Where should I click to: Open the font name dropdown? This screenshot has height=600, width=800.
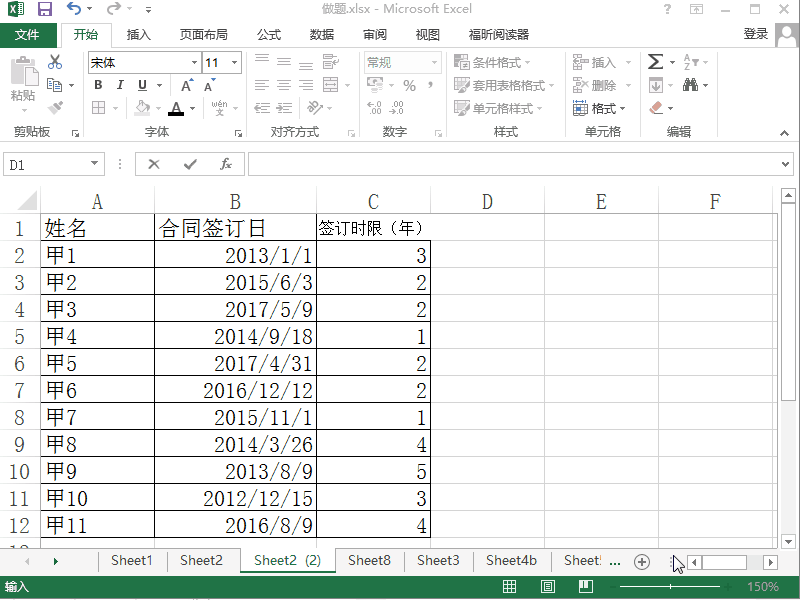tap(196, 61)
